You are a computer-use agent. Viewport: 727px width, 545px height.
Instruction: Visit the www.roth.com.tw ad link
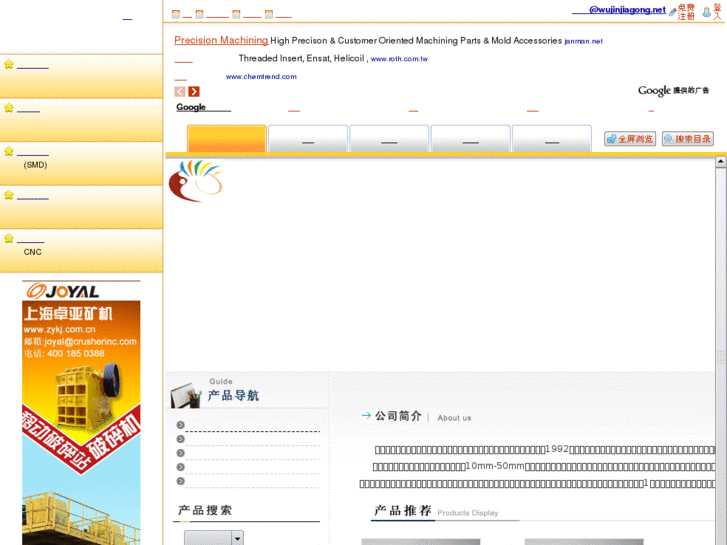tap(399, 59)
